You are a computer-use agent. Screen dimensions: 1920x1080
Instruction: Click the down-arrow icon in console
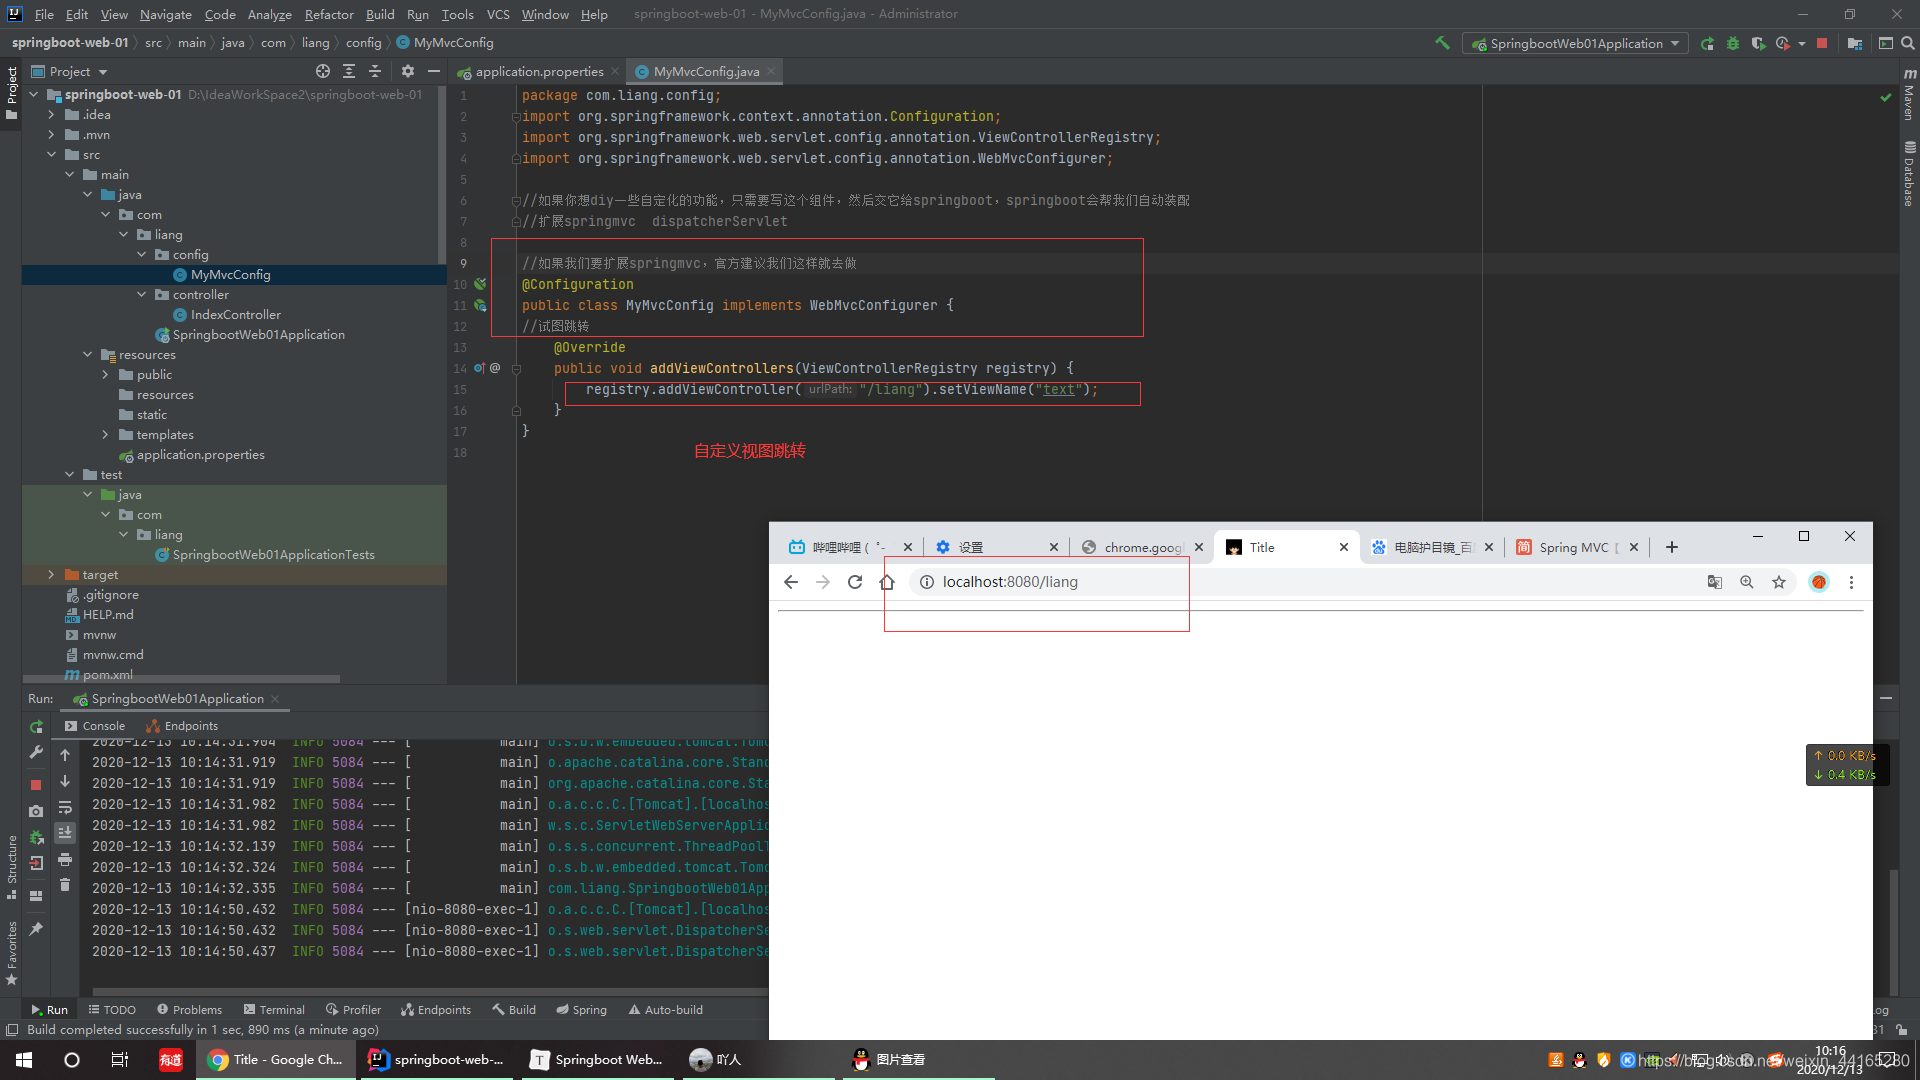pos(65,781)
